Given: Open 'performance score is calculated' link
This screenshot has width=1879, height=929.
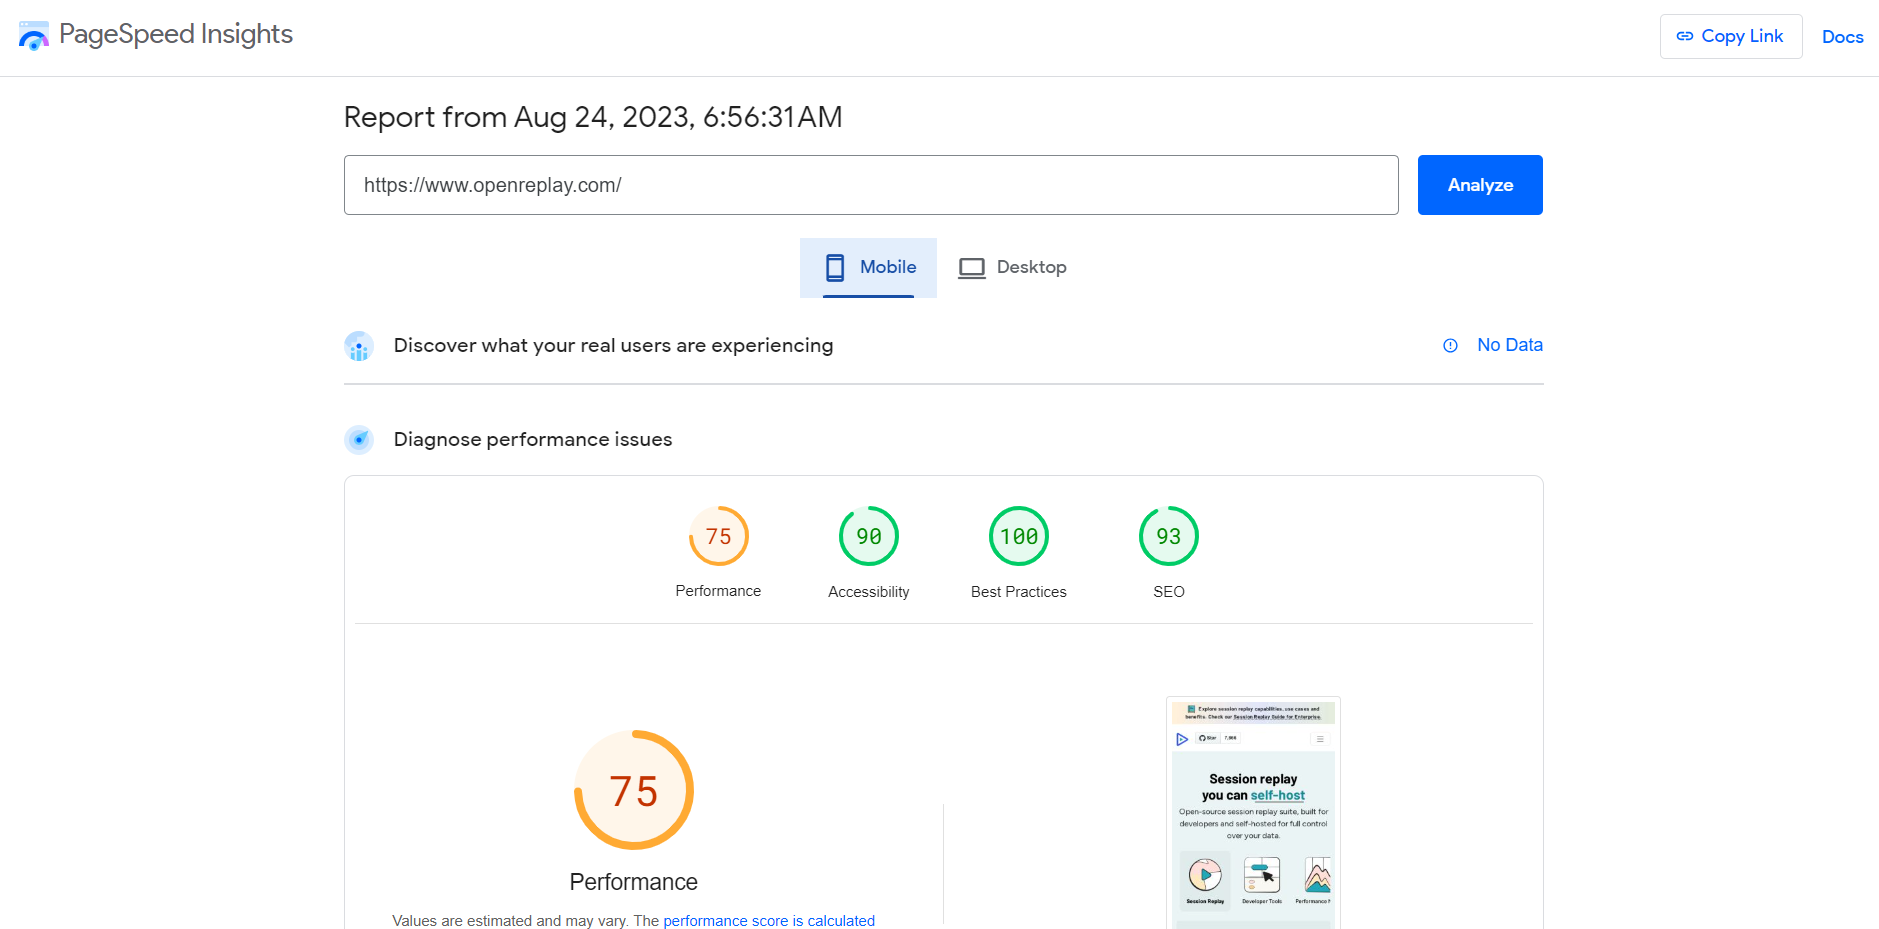Looking at the screenshot, I should 769,921.
